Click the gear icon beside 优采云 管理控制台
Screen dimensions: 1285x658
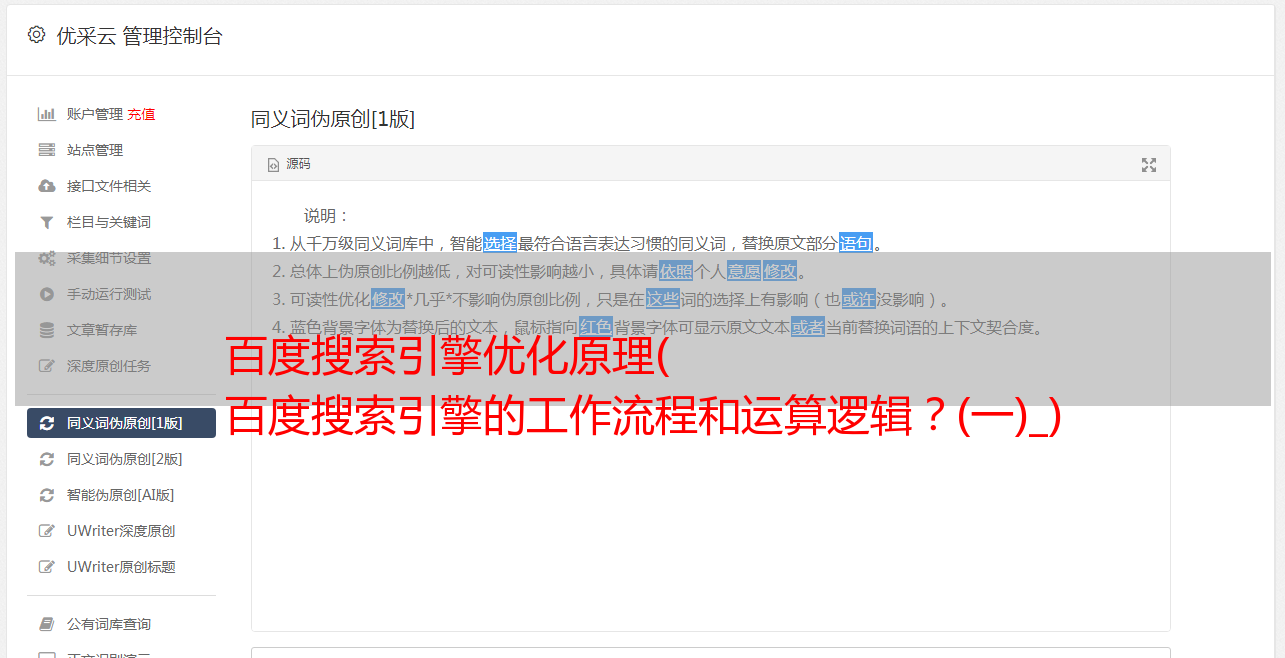[37, 35]
